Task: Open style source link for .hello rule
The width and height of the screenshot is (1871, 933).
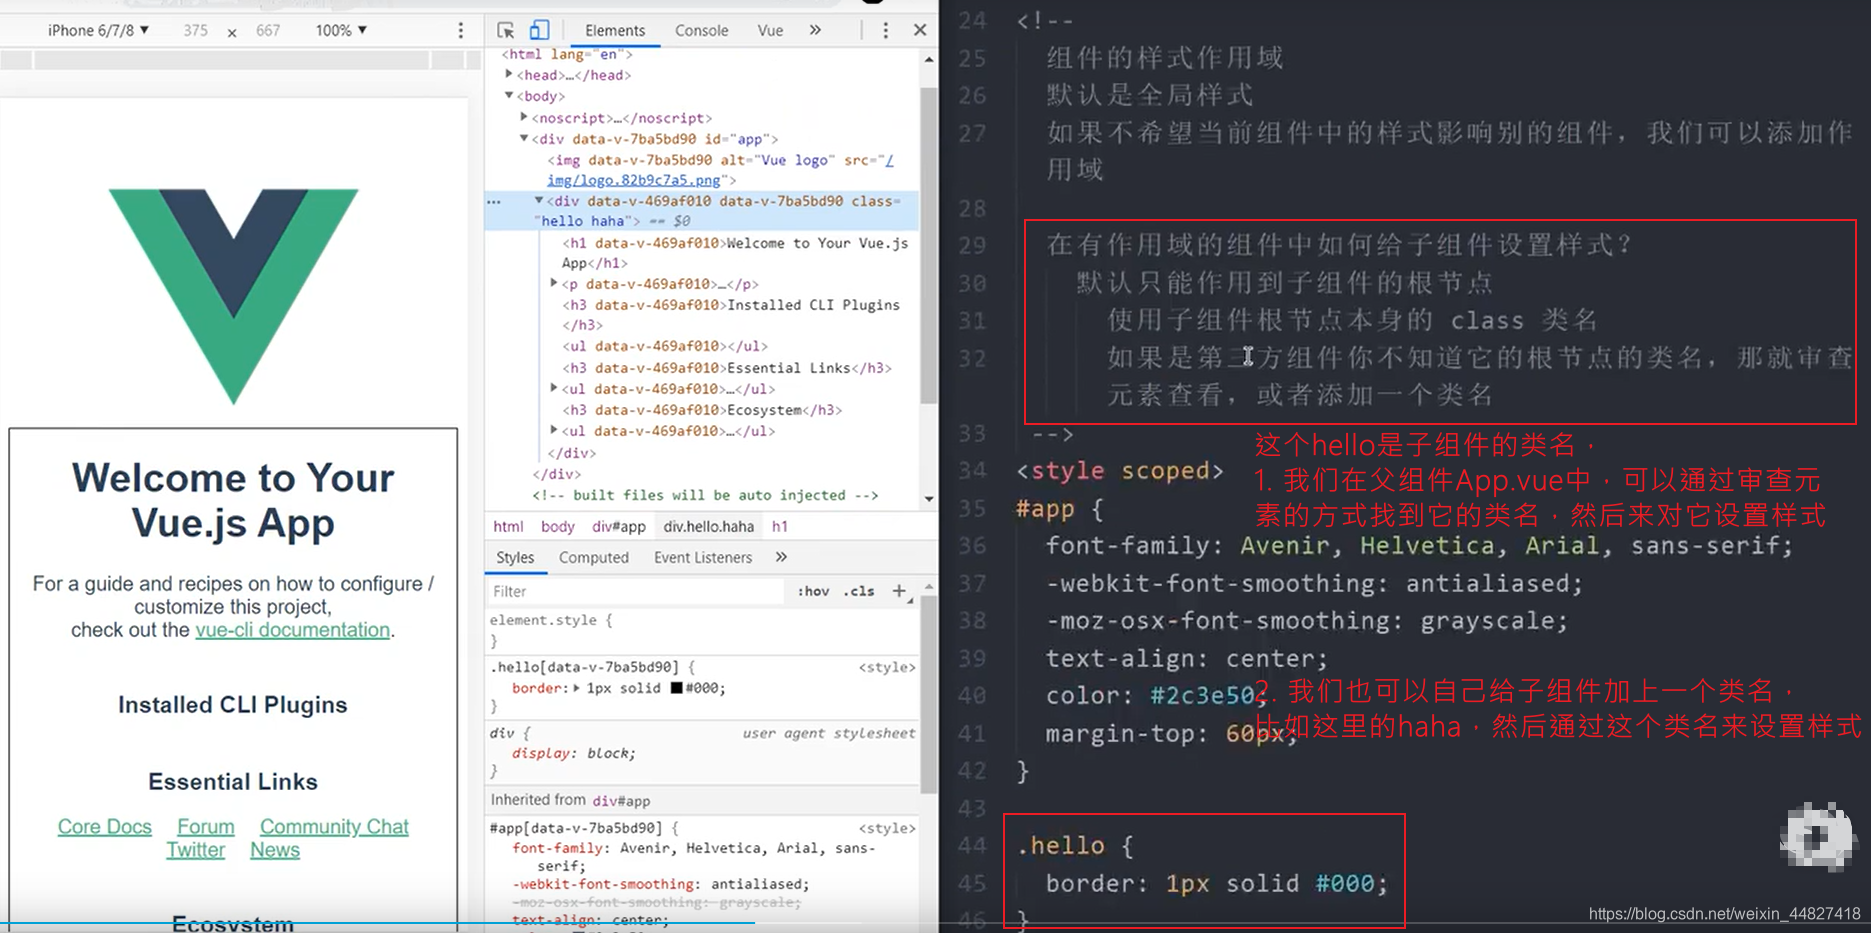Action: 887,667
